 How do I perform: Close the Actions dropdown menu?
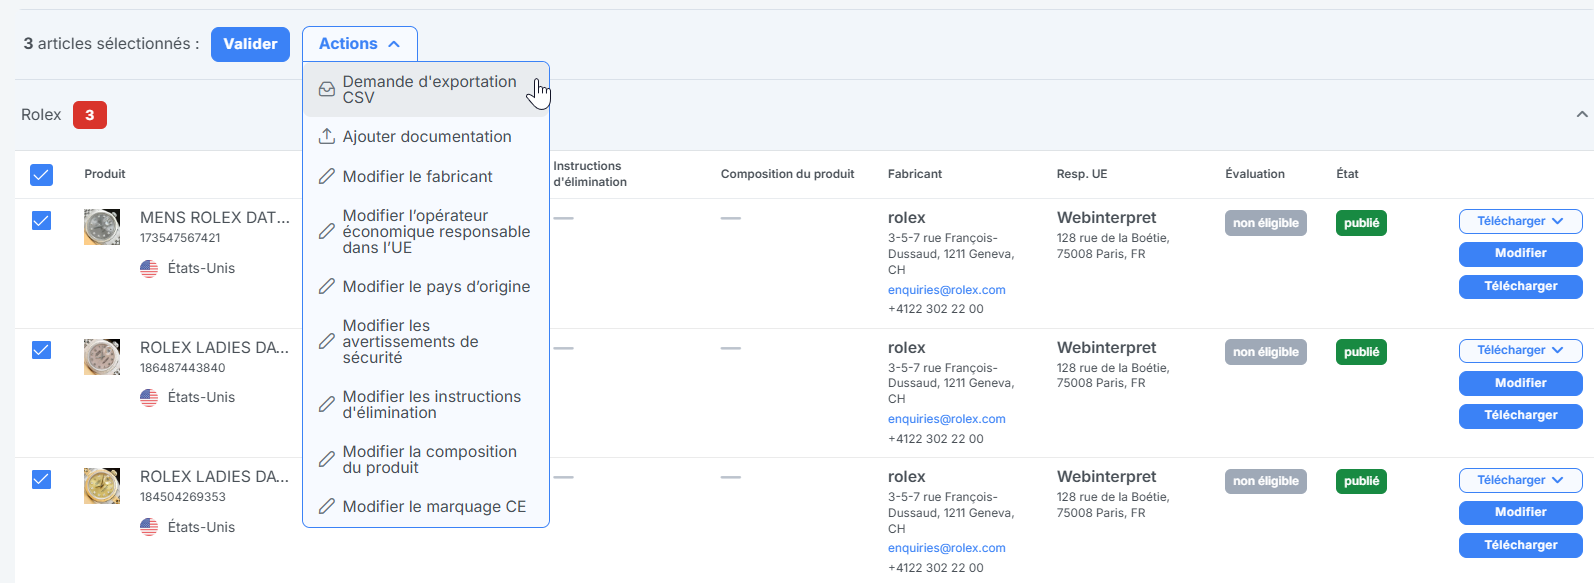pyautogui.click(x=359, y=44)
